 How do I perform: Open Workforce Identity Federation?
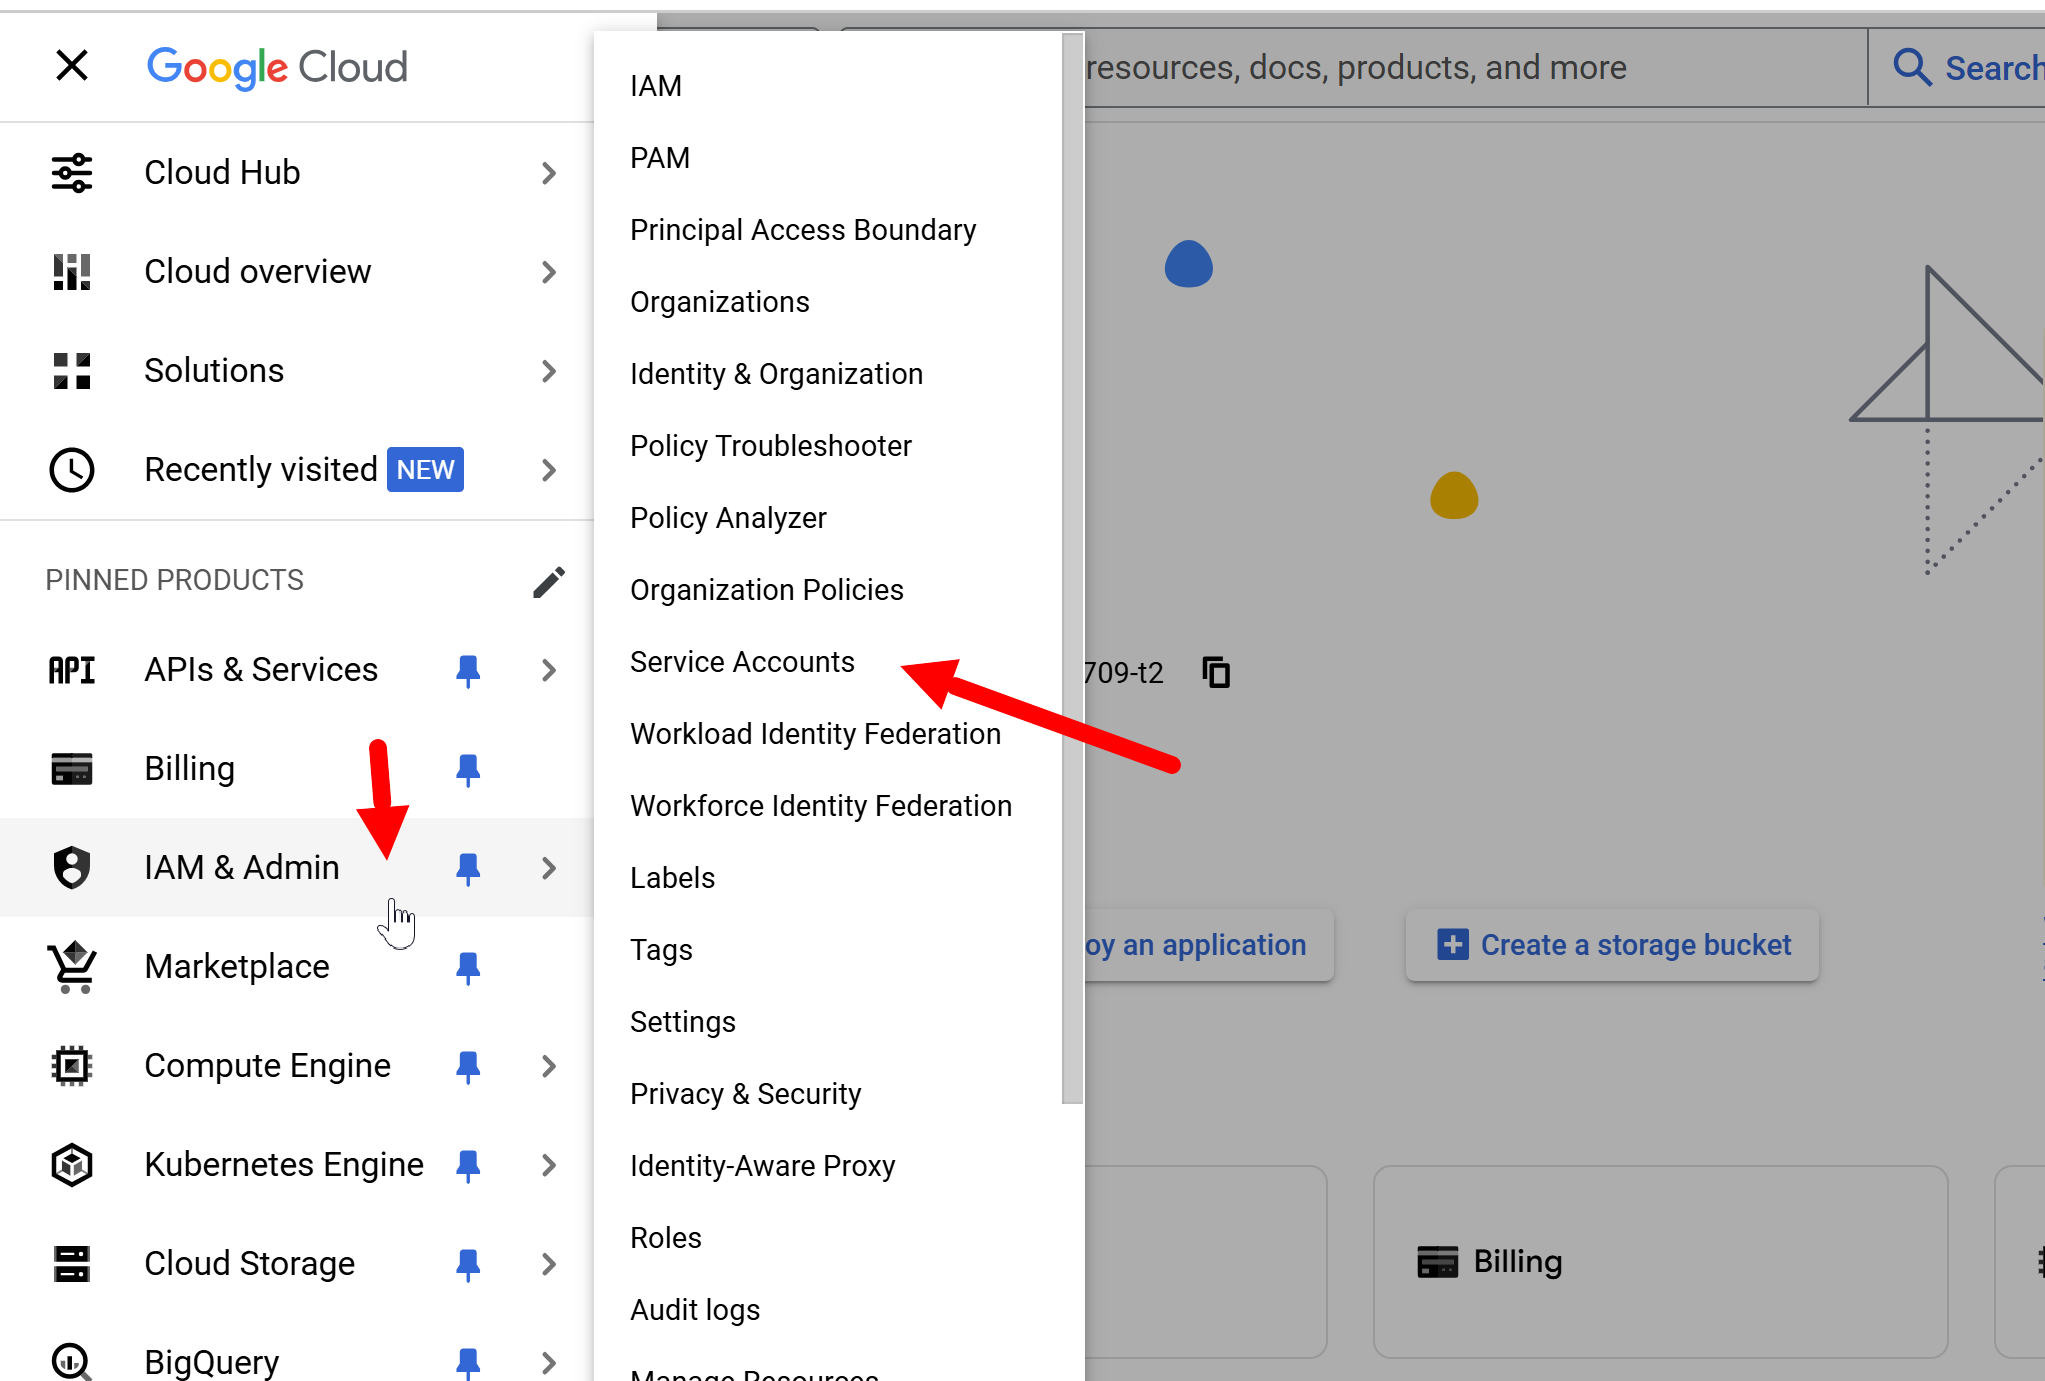pyautogui.click(x=821, y=806)
